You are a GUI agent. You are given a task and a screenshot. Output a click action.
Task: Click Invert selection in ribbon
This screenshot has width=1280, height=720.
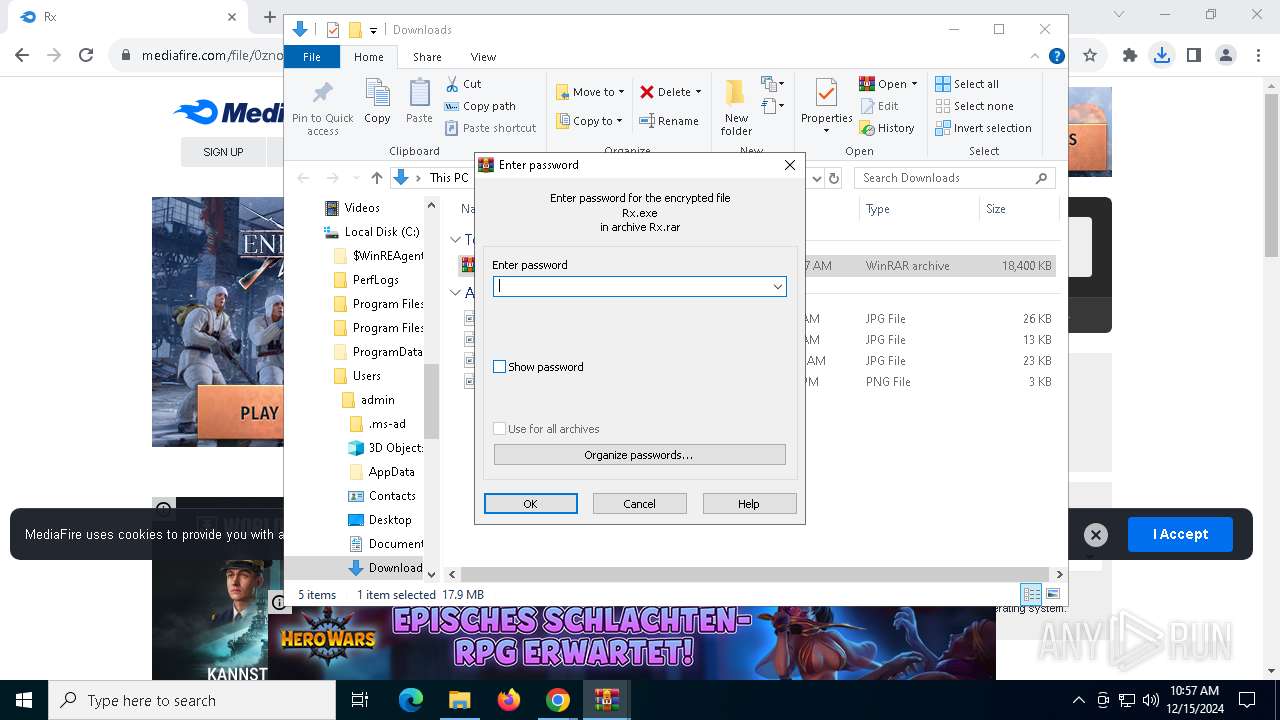click(983, 128)
